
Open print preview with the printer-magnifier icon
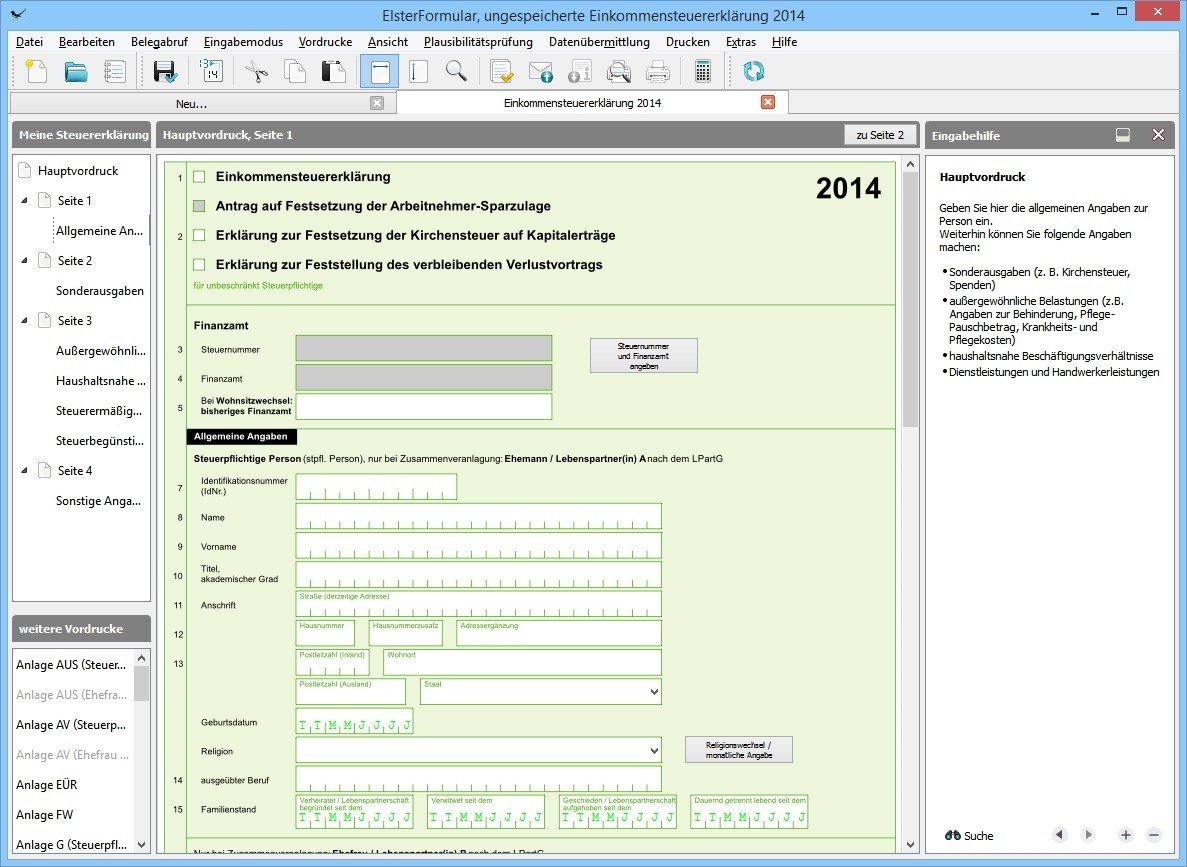(618, 72)
